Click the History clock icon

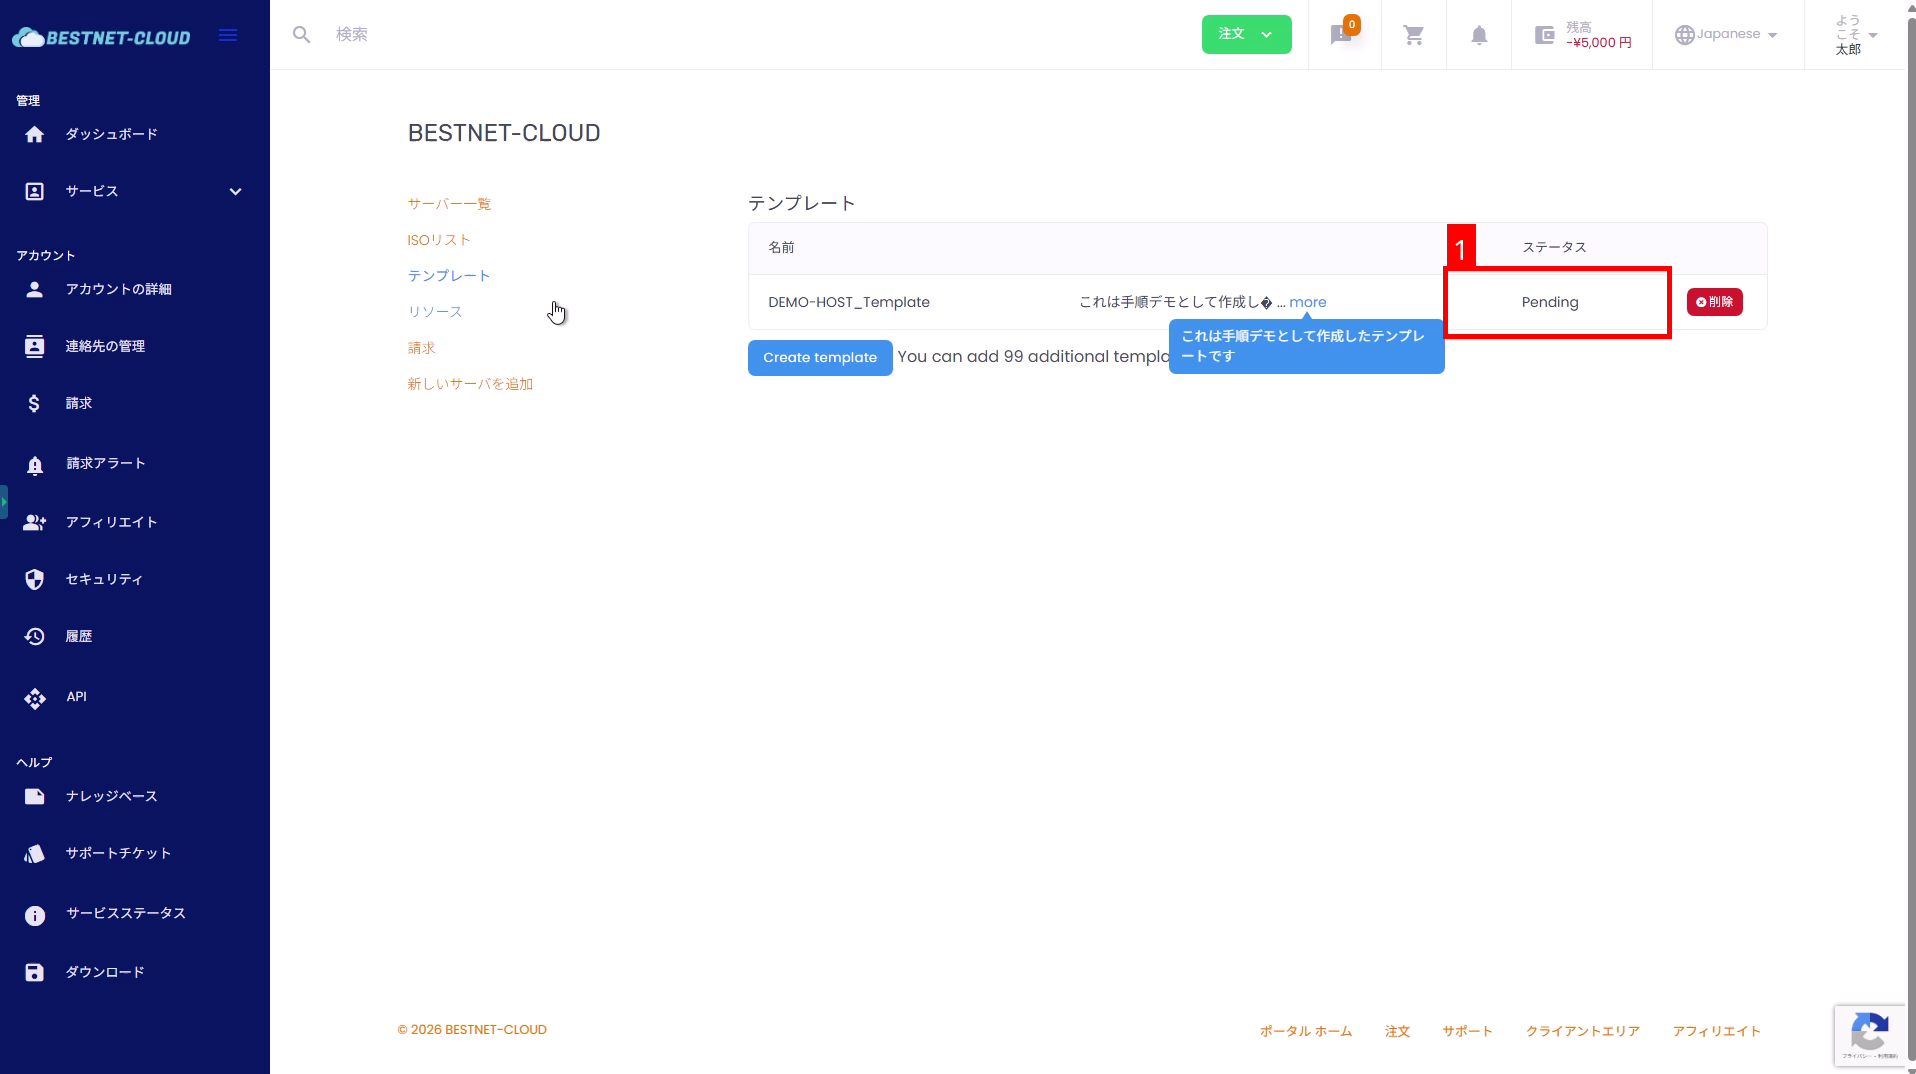point(35,636)
